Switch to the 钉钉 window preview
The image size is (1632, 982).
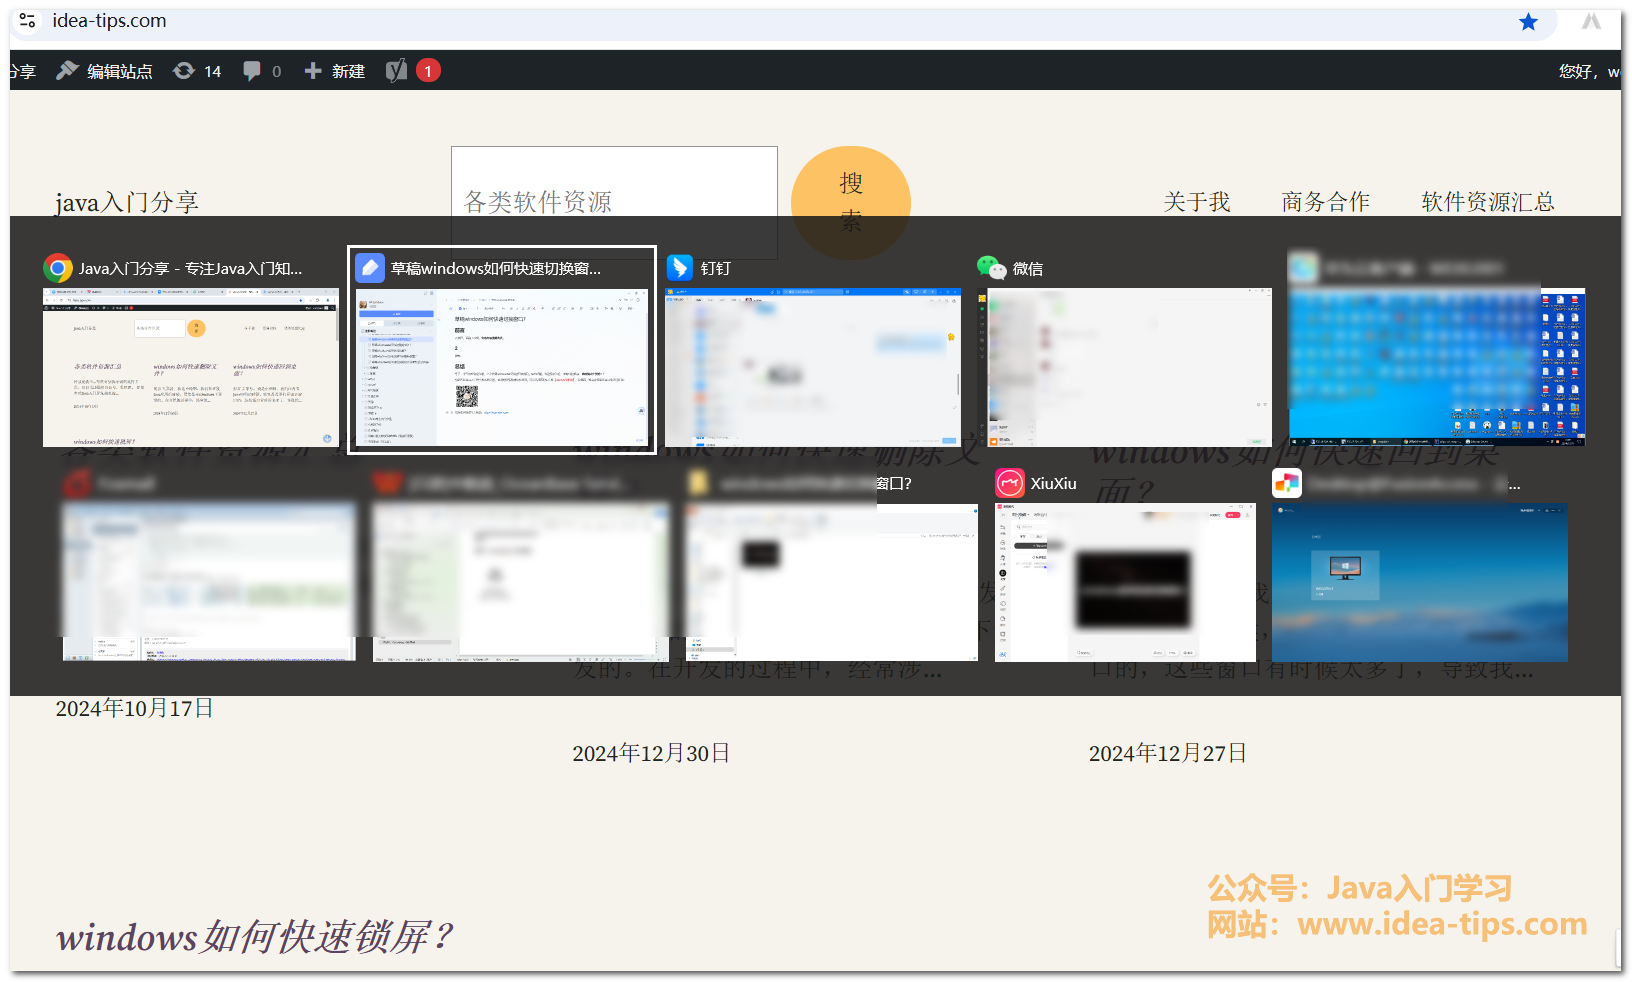[x=813, y=367]
